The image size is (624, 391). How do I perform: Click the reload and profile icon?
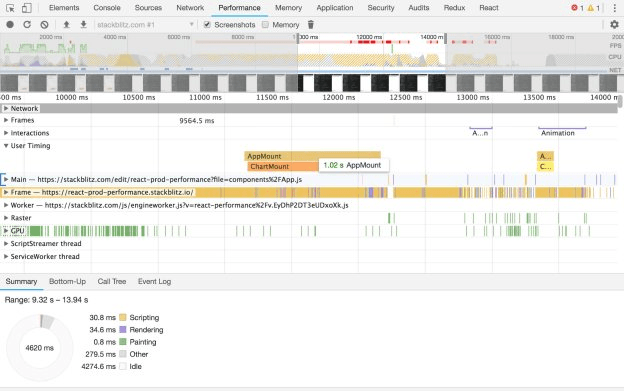coord(27,25)
